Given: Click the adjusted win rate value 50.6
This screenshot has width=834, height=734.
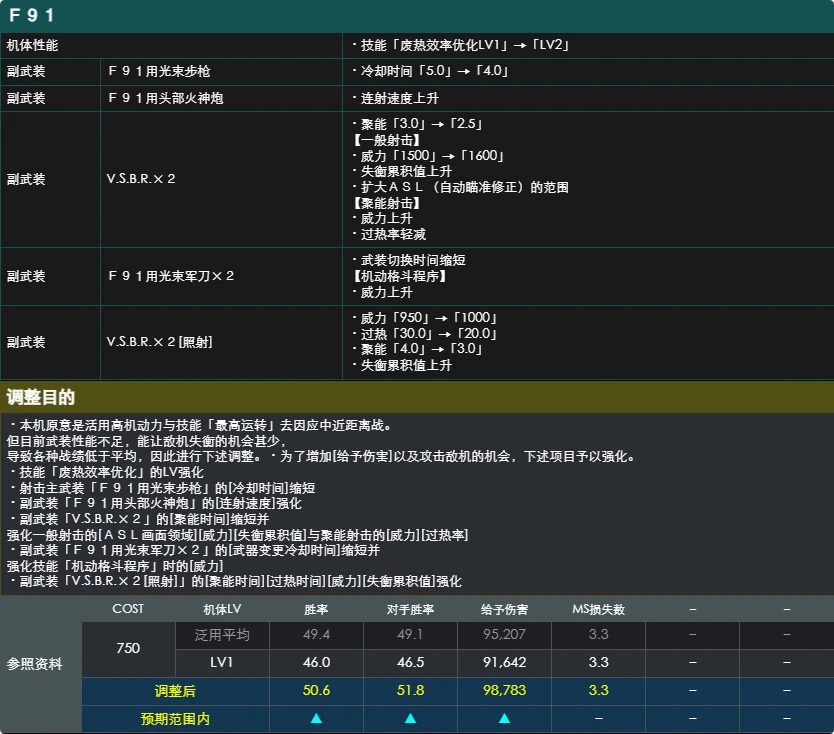Looking at the screenshot, I should click(316, 690).
